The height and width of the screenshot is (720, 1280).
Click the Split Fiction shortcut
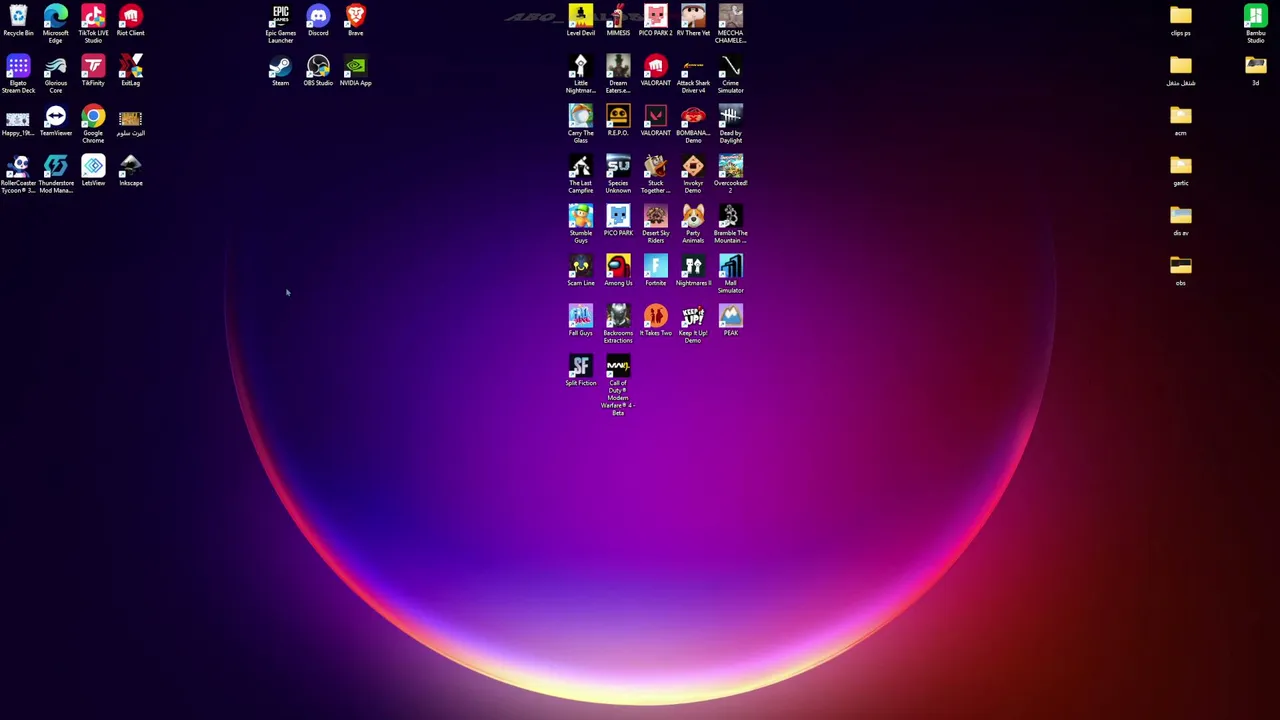coord(581,370)
